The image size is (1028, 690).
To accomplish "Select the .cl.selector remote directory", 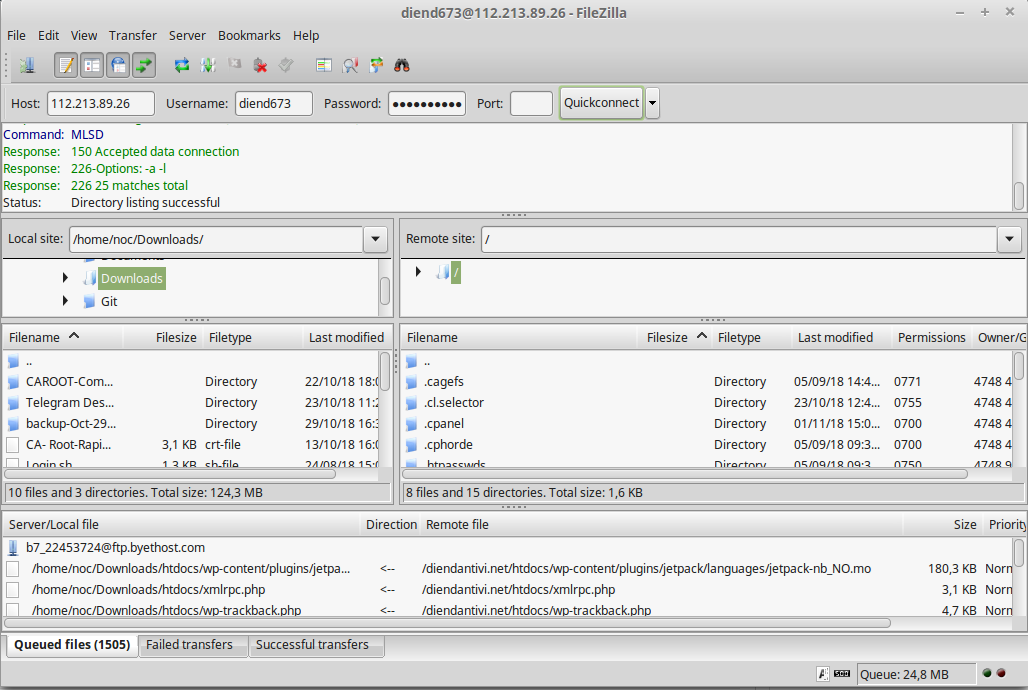I will coord(707,403).
